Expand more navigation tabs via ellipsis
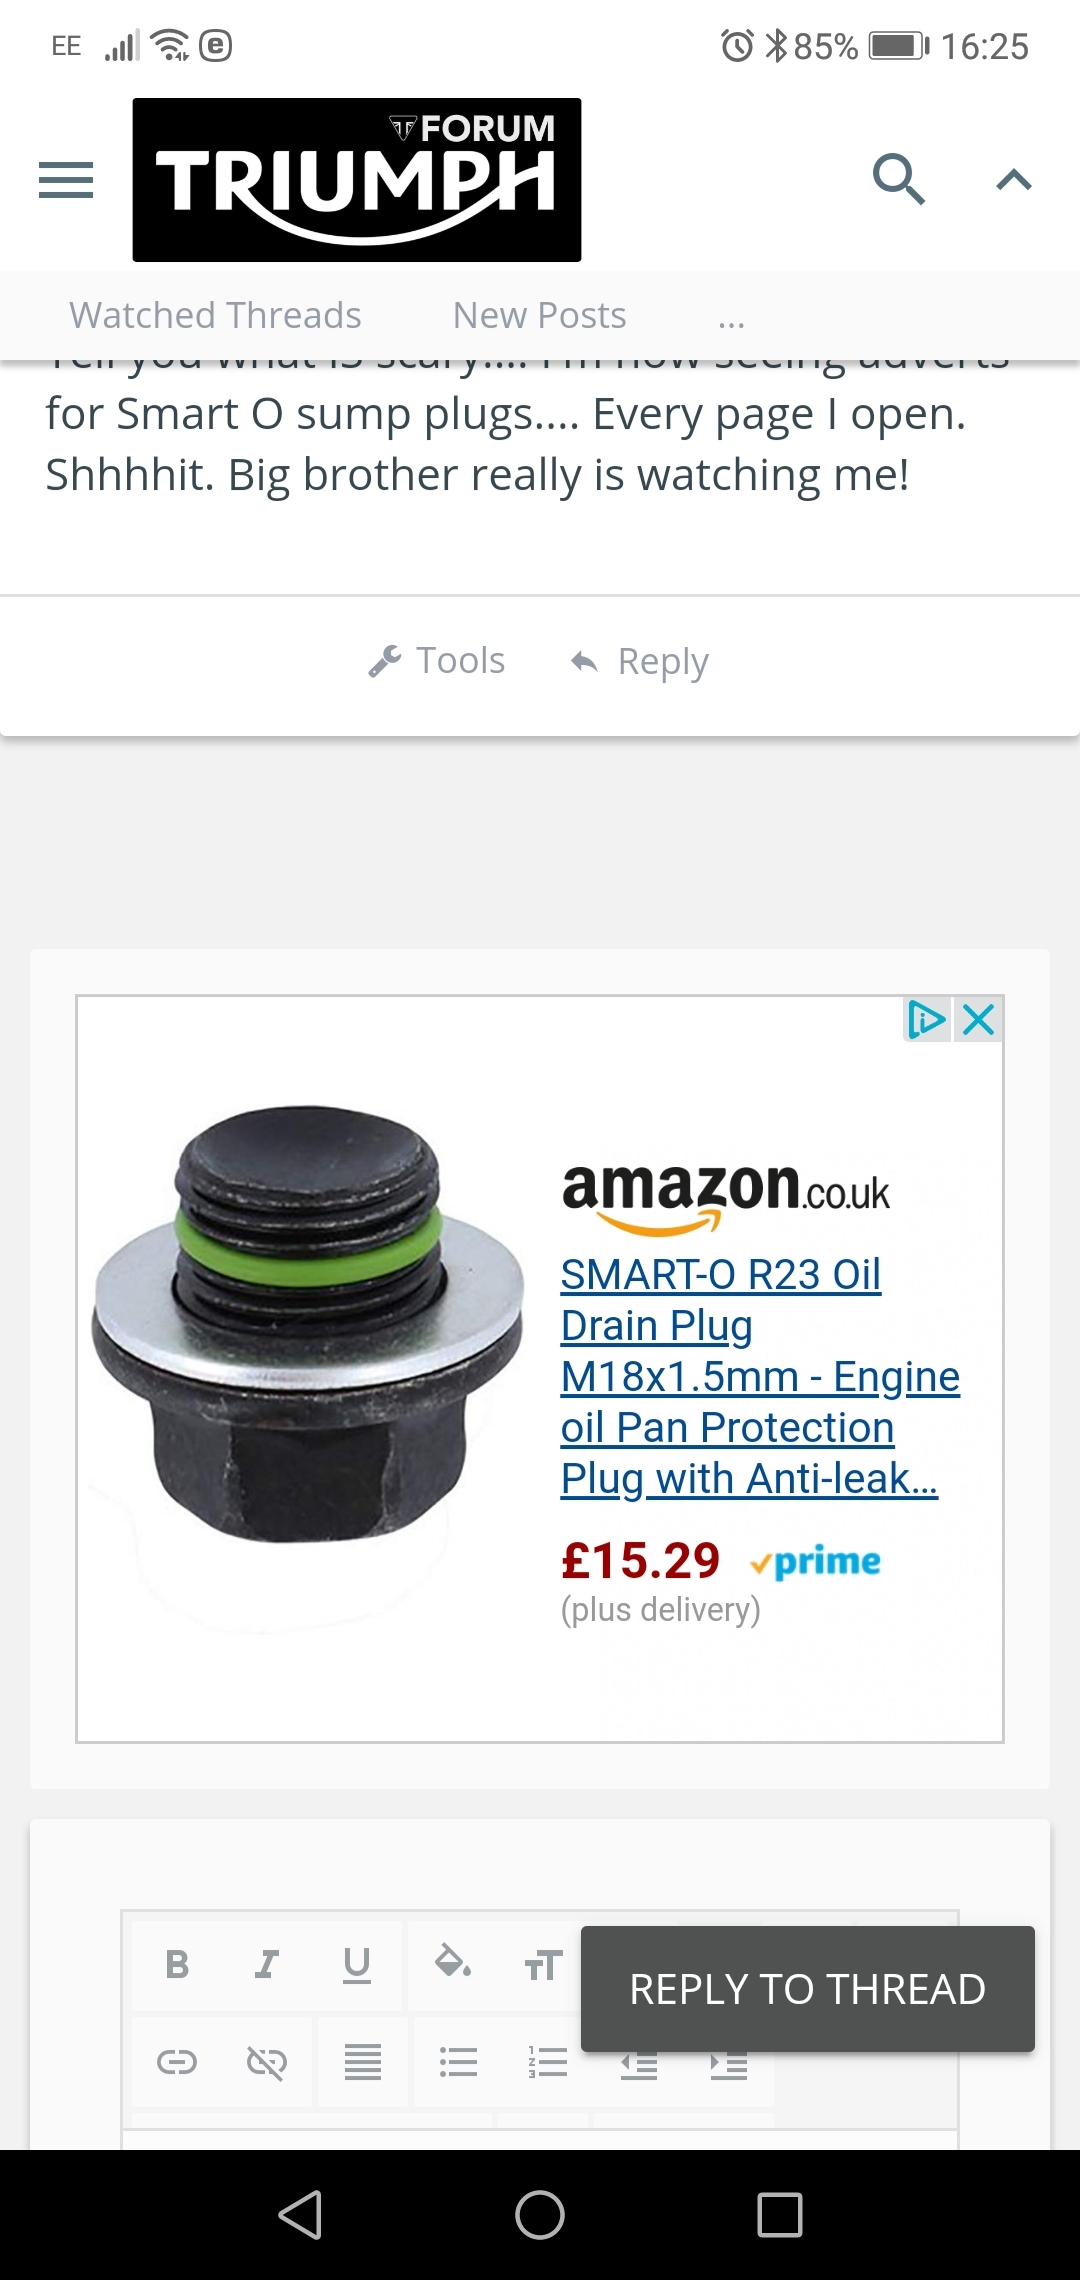The image size is (1080, 2280). [731, 316]
